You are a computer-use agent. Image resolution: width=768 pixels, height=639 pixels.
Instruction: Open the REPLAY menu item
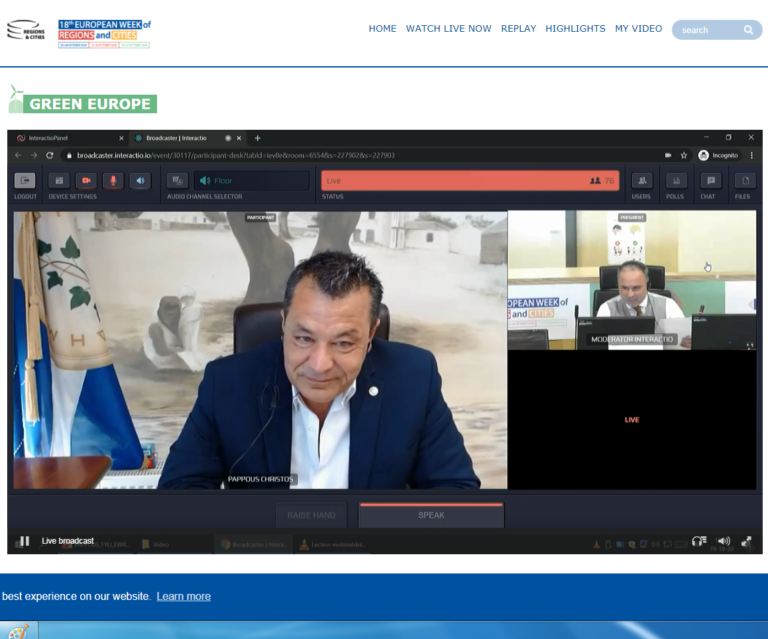[x=518, y=29]
